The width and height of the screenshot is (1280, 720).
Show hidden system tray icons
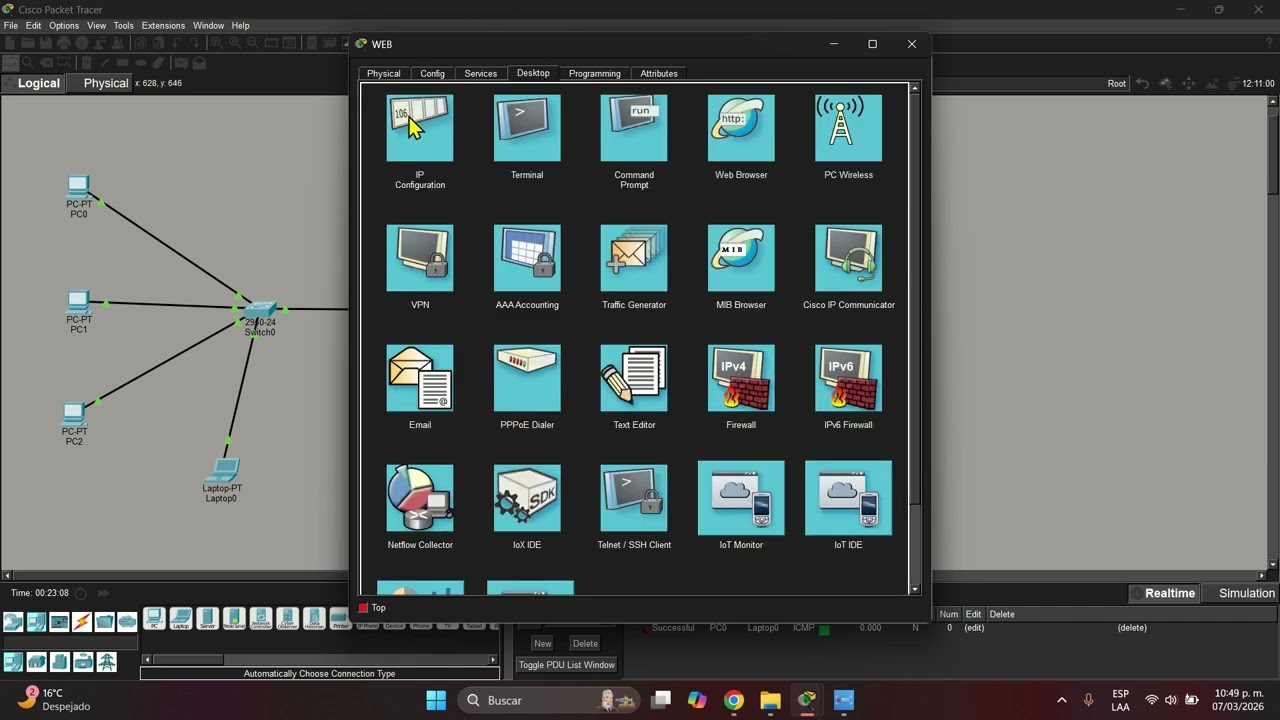point(1061,700)
